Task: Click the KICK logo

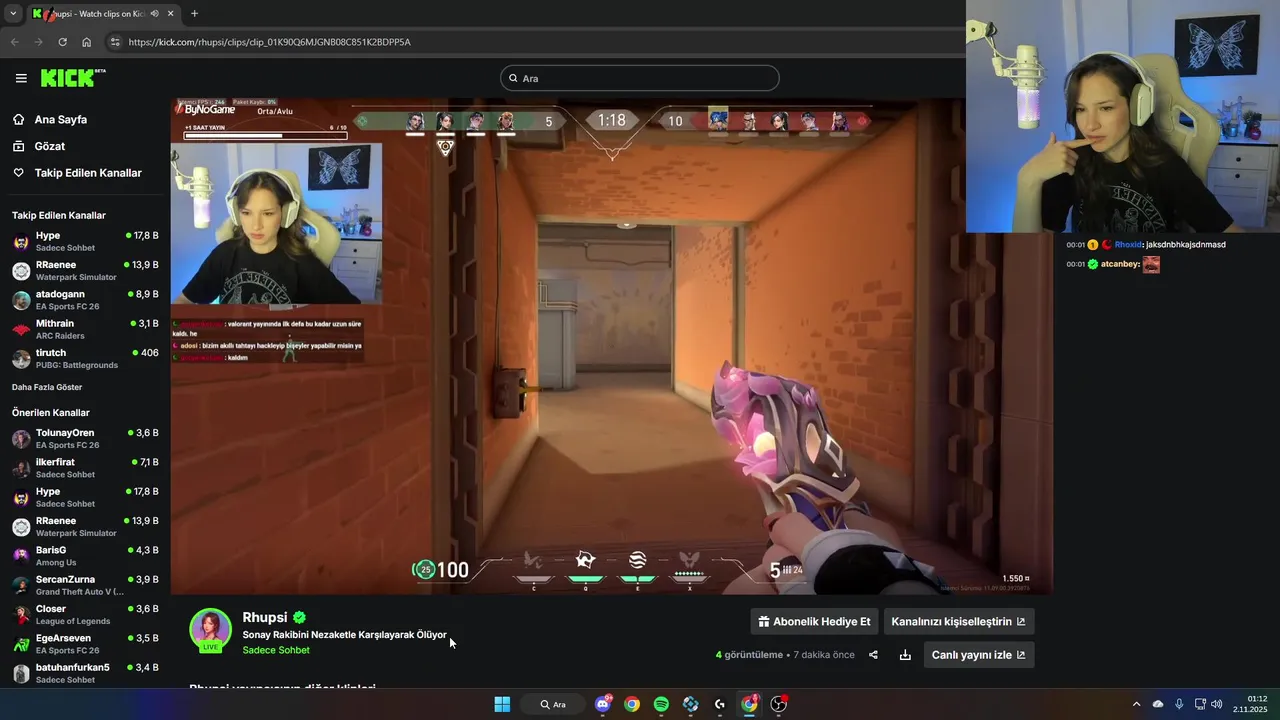Action: [x=72, y=78]
